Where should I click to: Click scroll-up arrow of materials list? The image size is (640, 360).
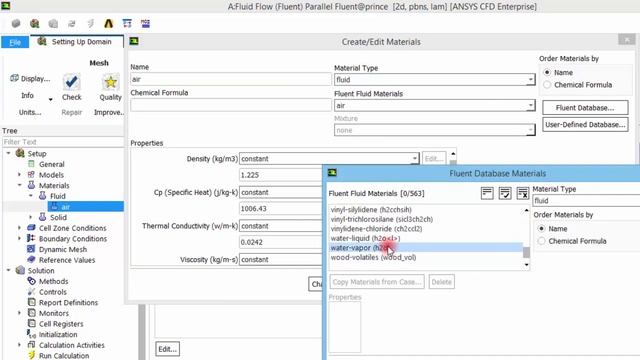pos(526,210)
